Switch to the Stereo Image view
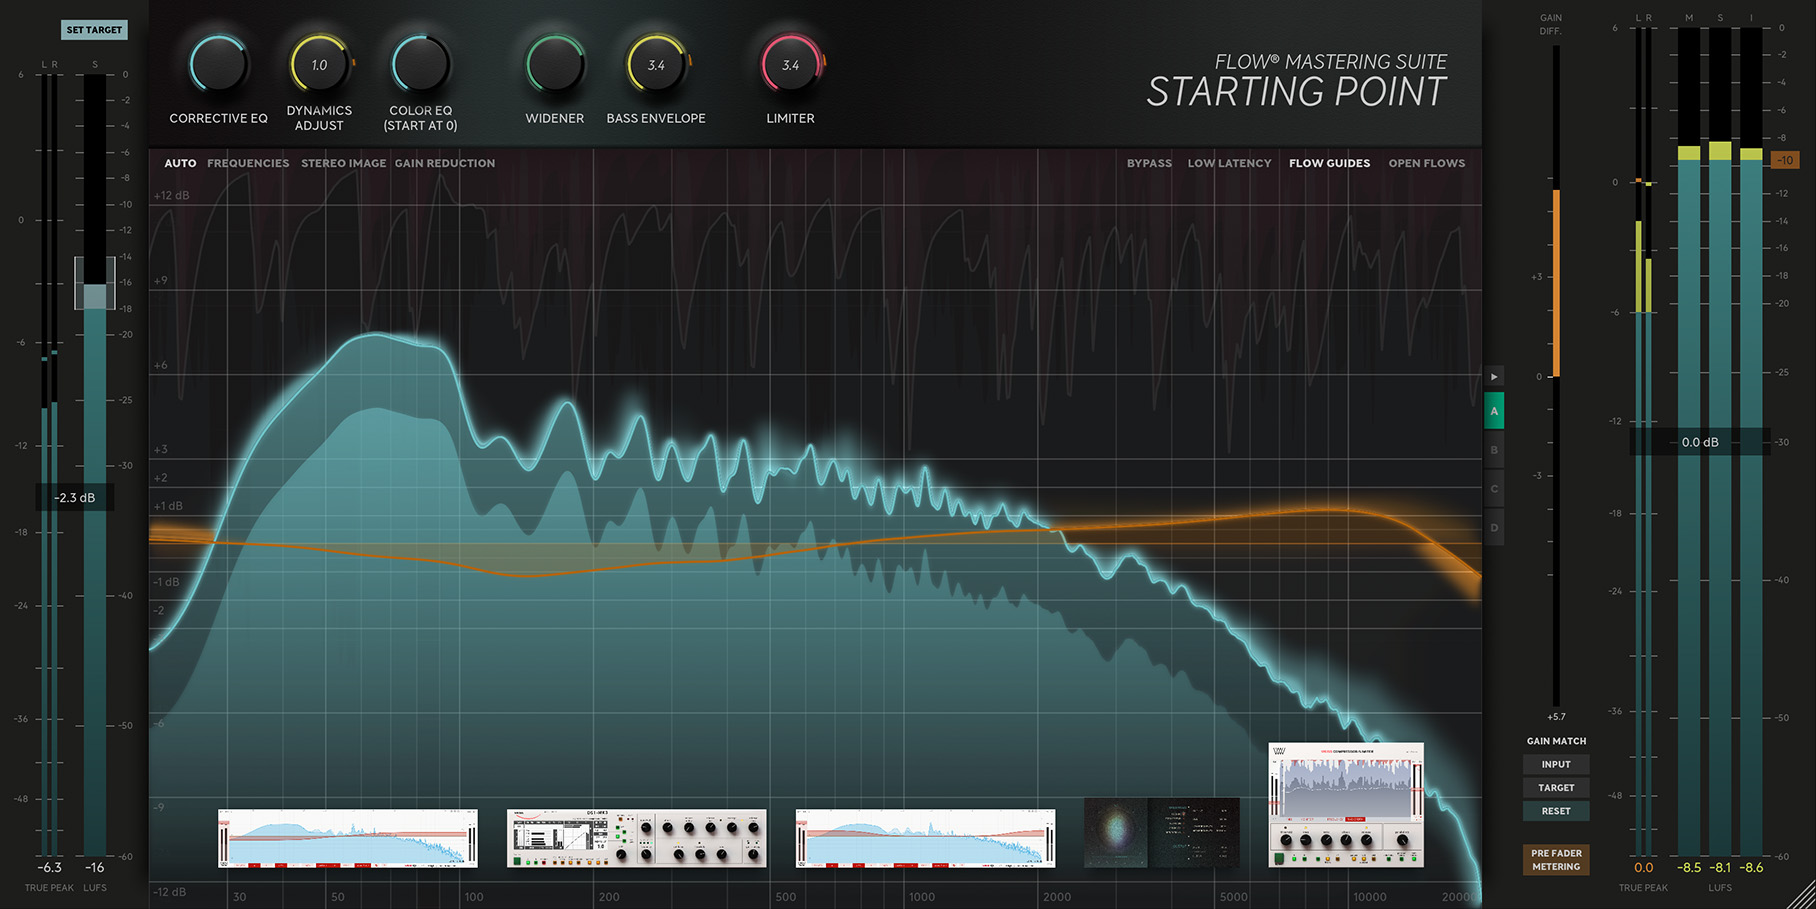This screenshot has height=909, width=1816. pos(343,163)
